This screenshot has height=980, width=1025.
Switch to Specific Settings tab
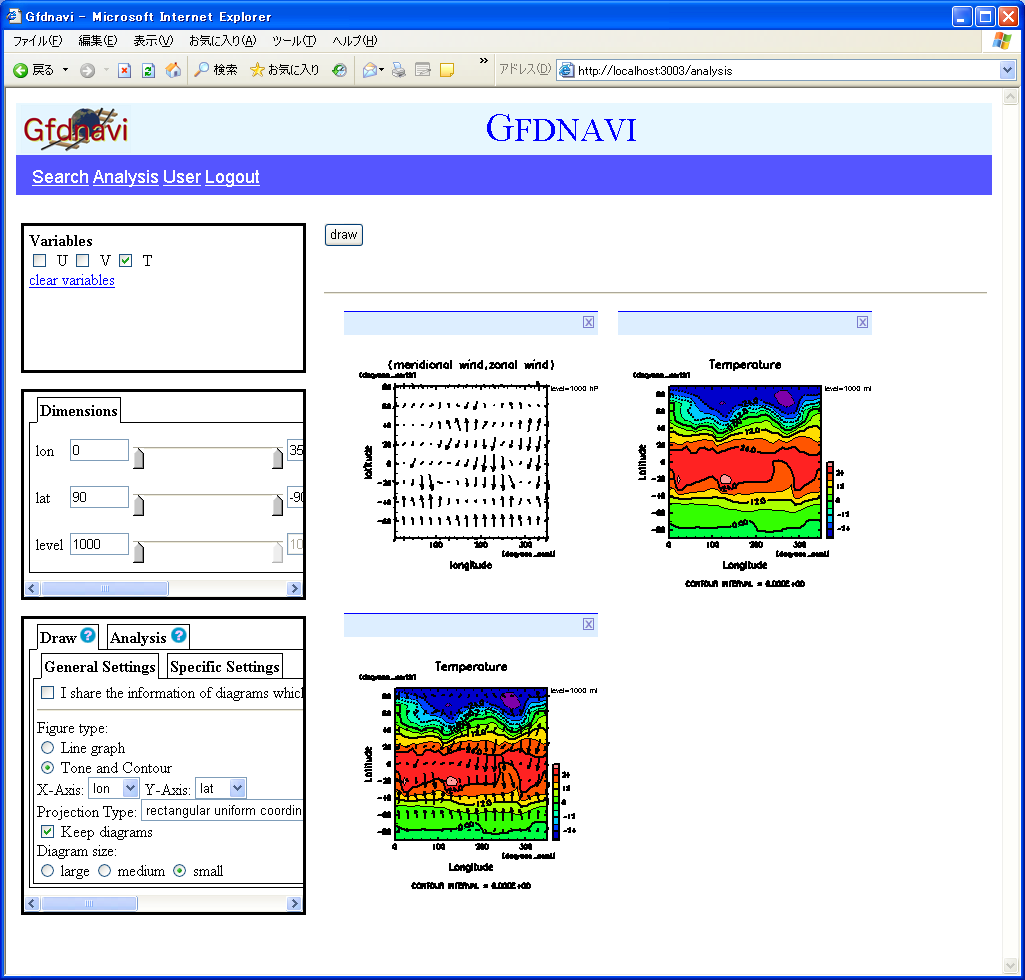click(x=225, y=666)
